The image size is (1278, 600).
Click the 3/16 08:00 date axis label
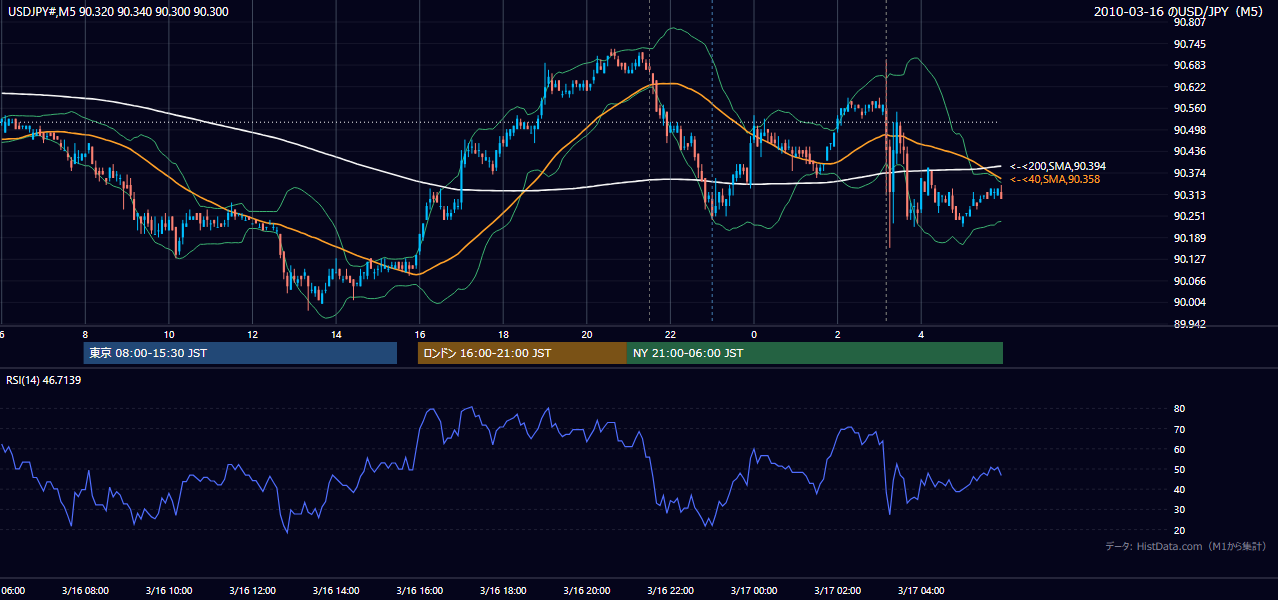tap(84, 591)
